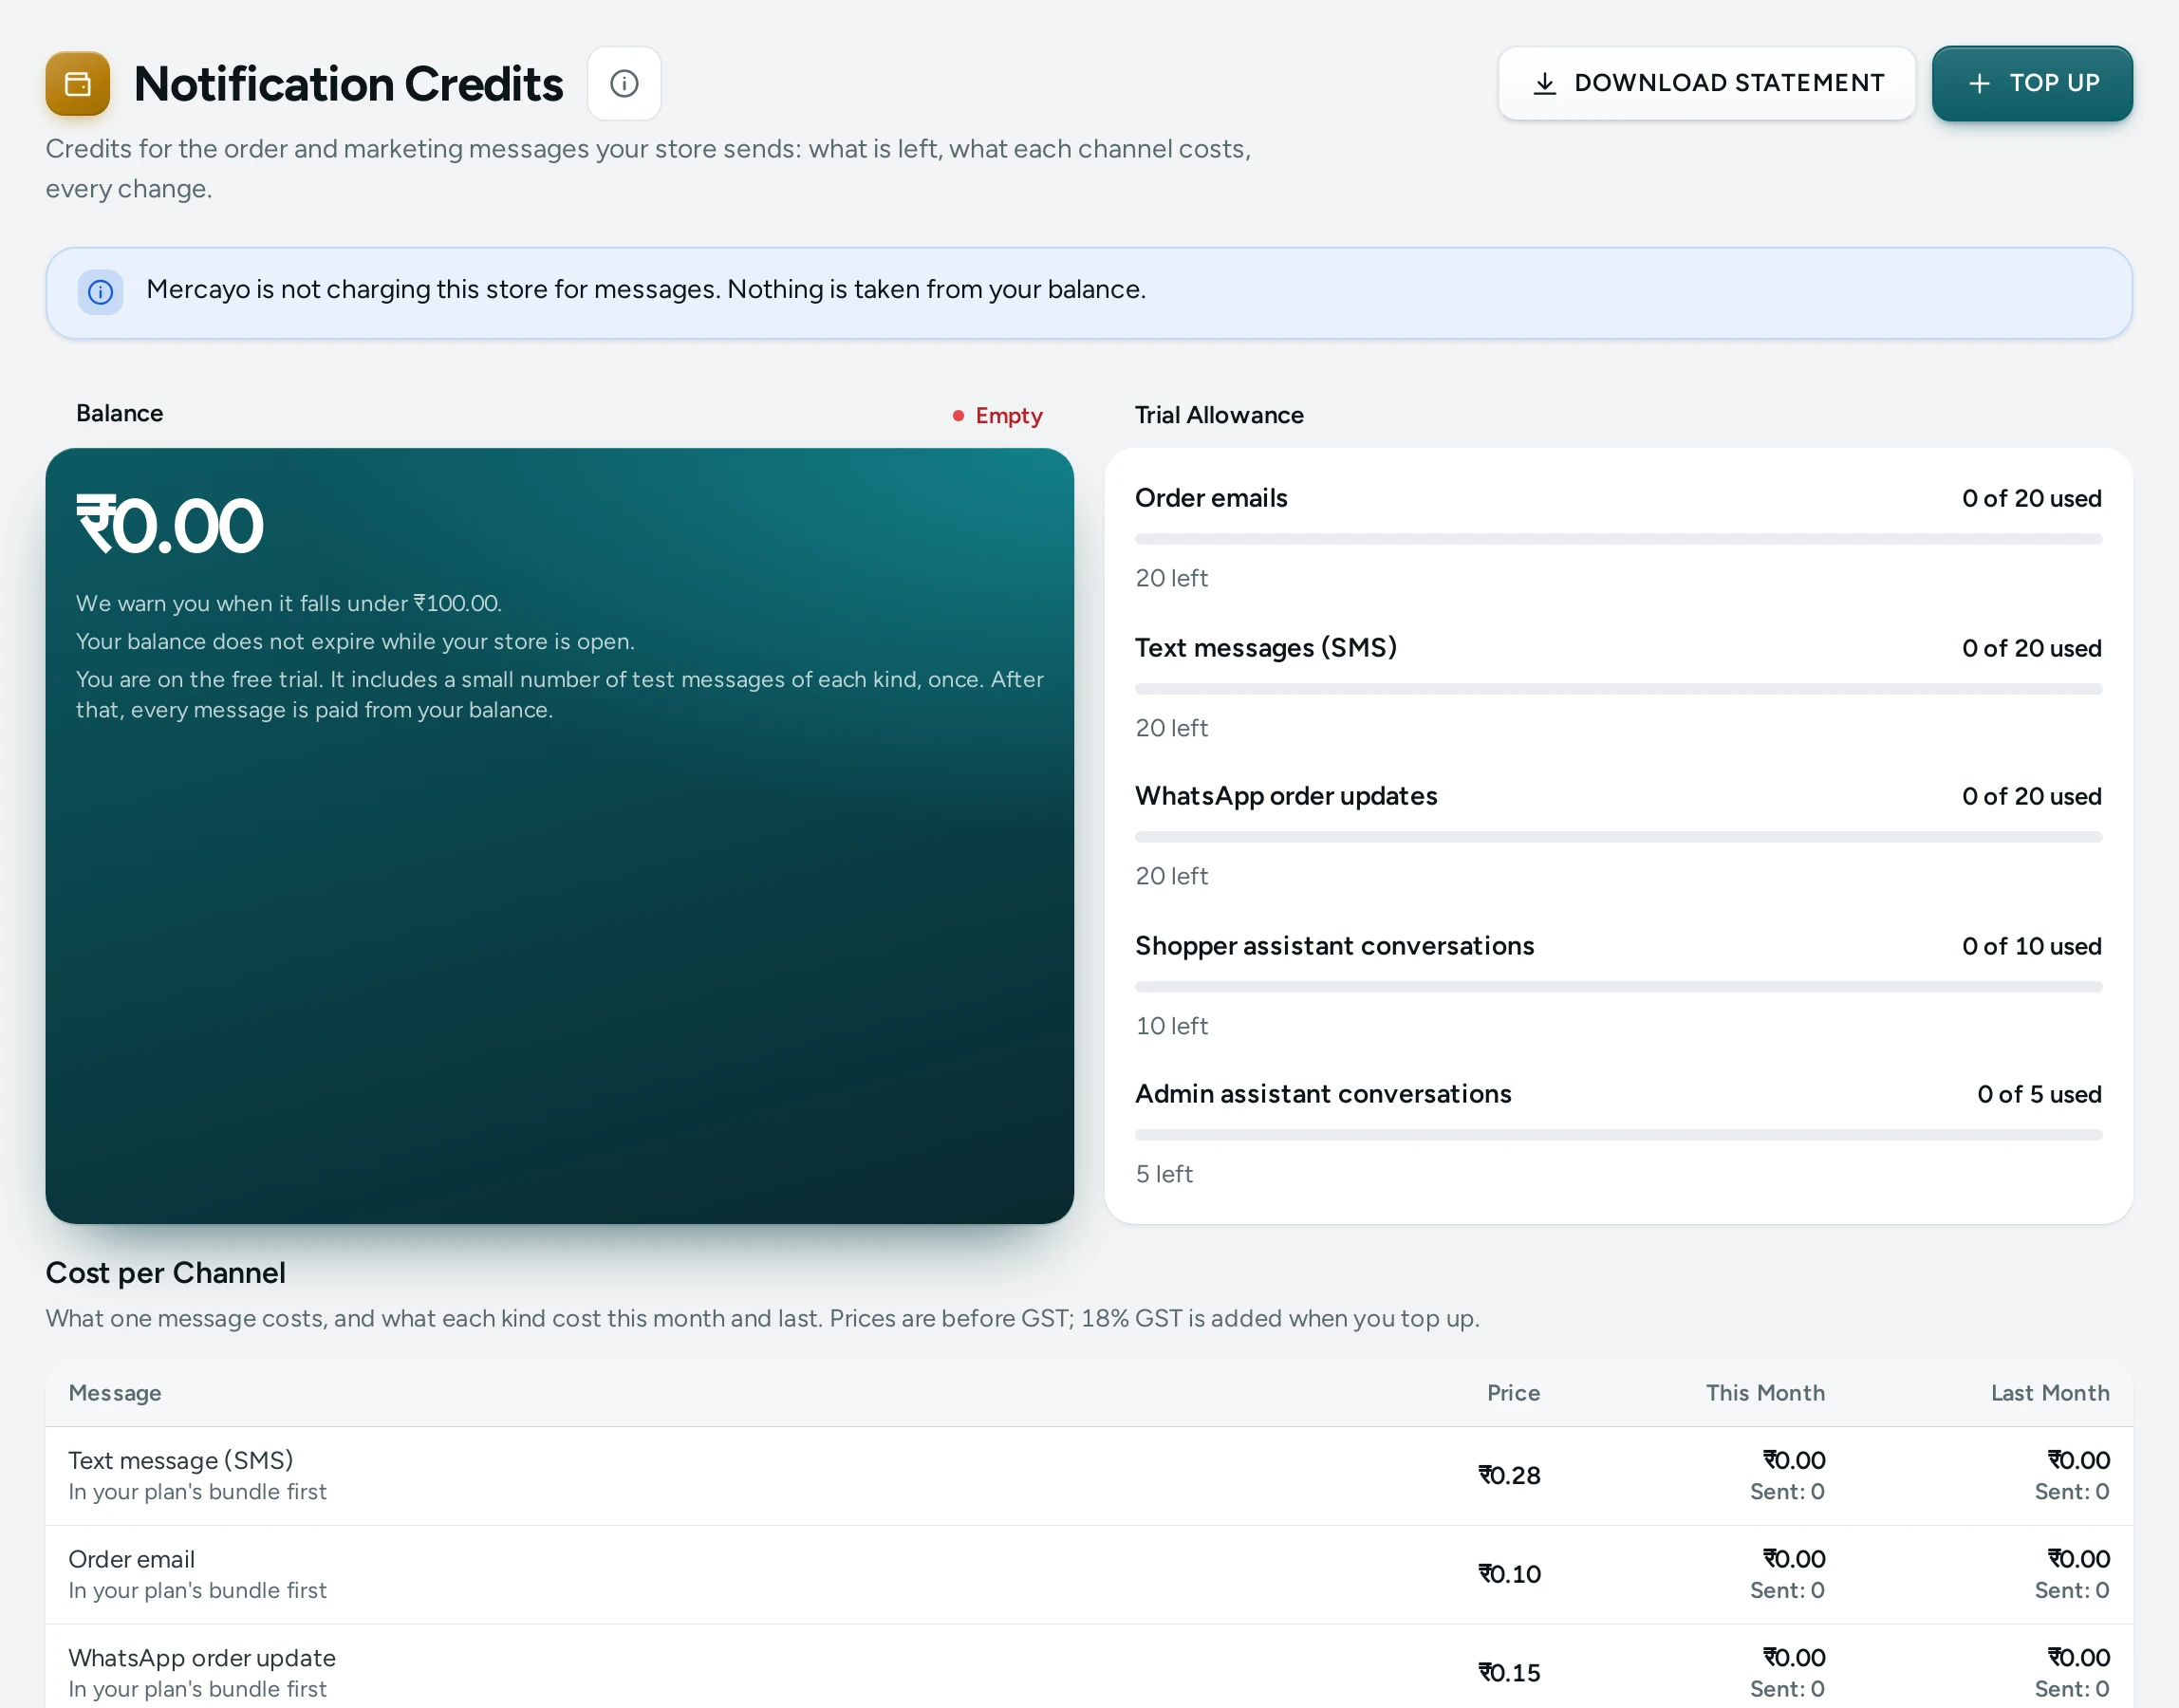Click the Cost per Channel heading
The image size is (2179, 1708).
[166, 1273]
